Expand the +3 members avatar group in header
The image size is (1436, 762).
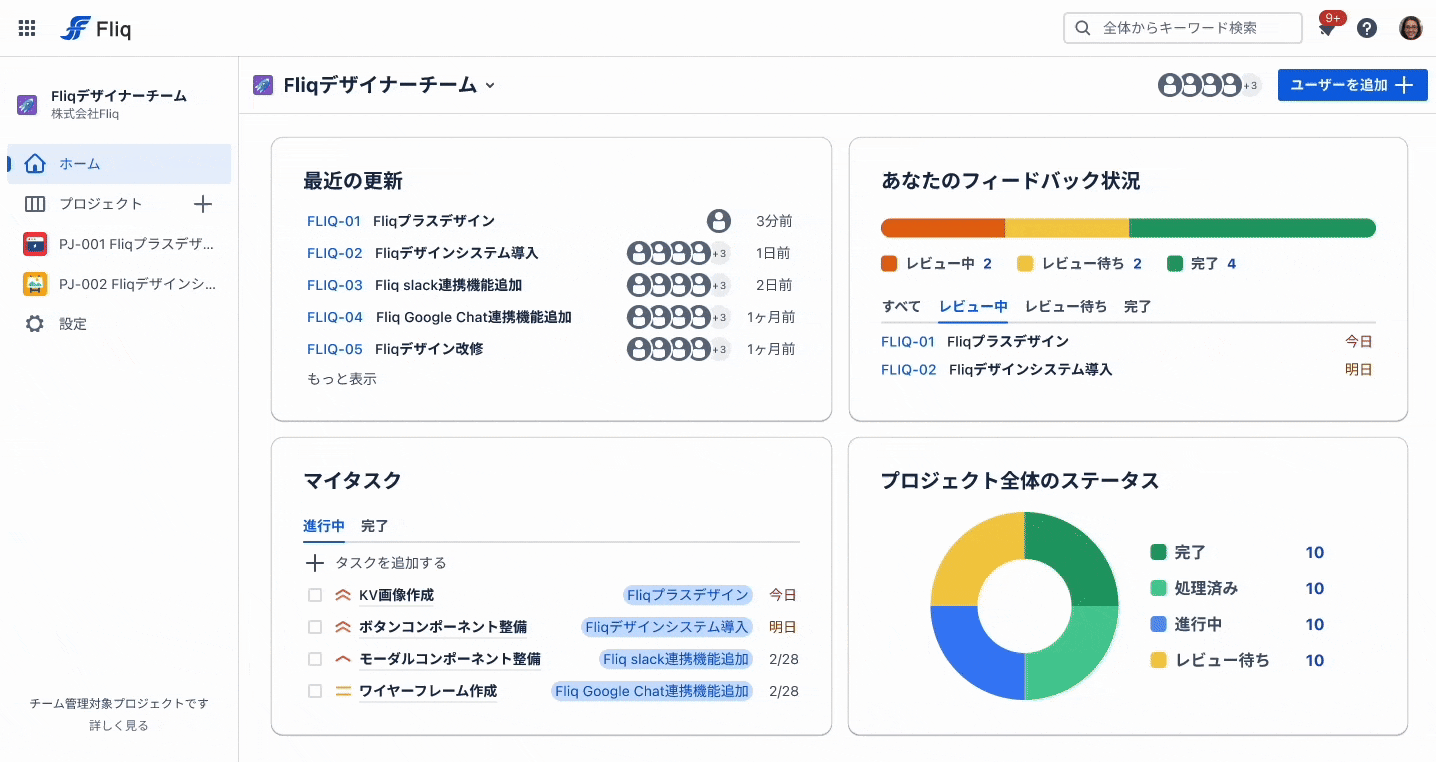point(1250,86)
